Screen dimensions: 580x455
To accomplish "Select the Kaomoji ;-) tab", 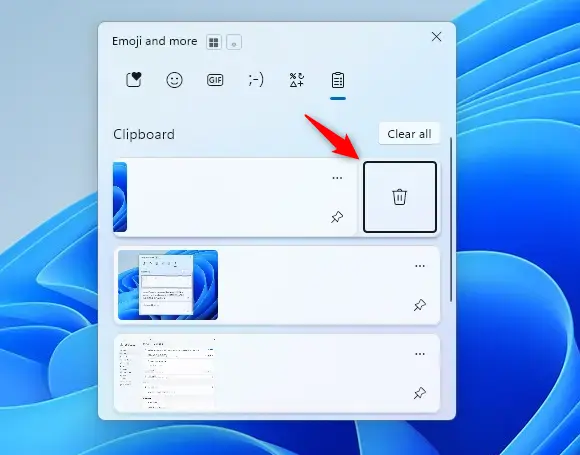I will click(256, 80).
